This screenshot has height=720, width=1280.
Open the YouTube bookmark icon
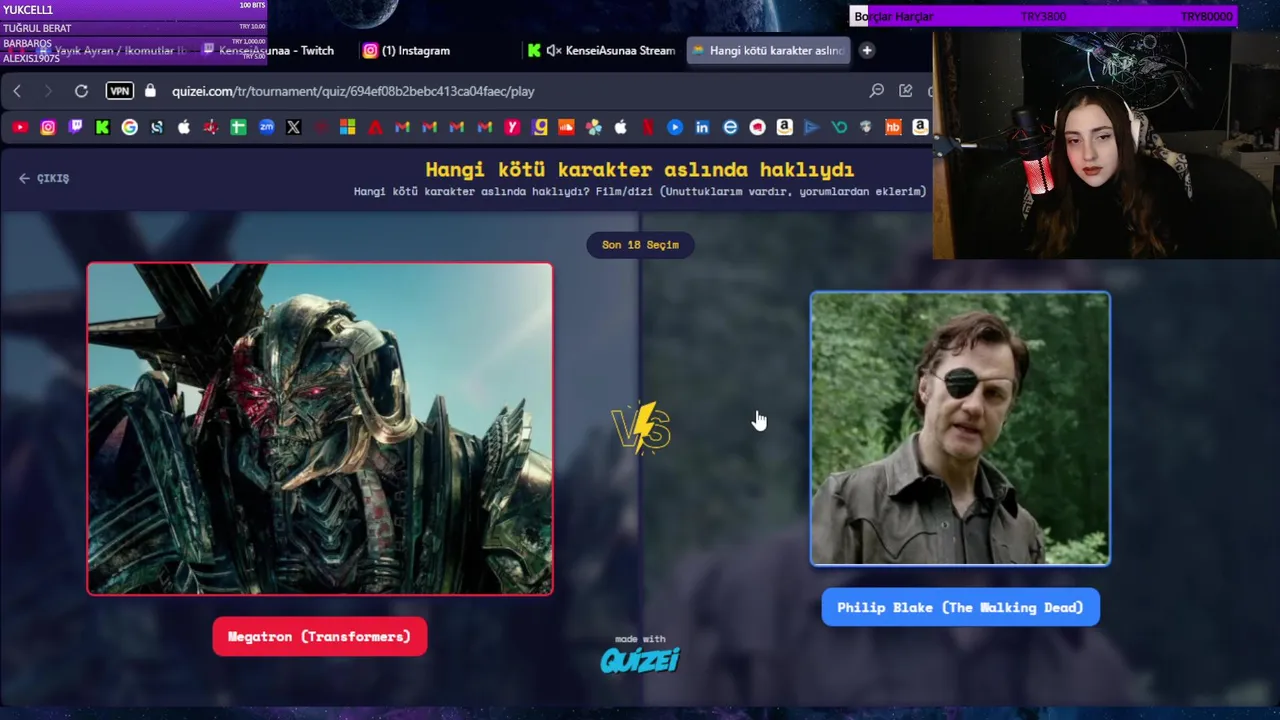(20, 127)
